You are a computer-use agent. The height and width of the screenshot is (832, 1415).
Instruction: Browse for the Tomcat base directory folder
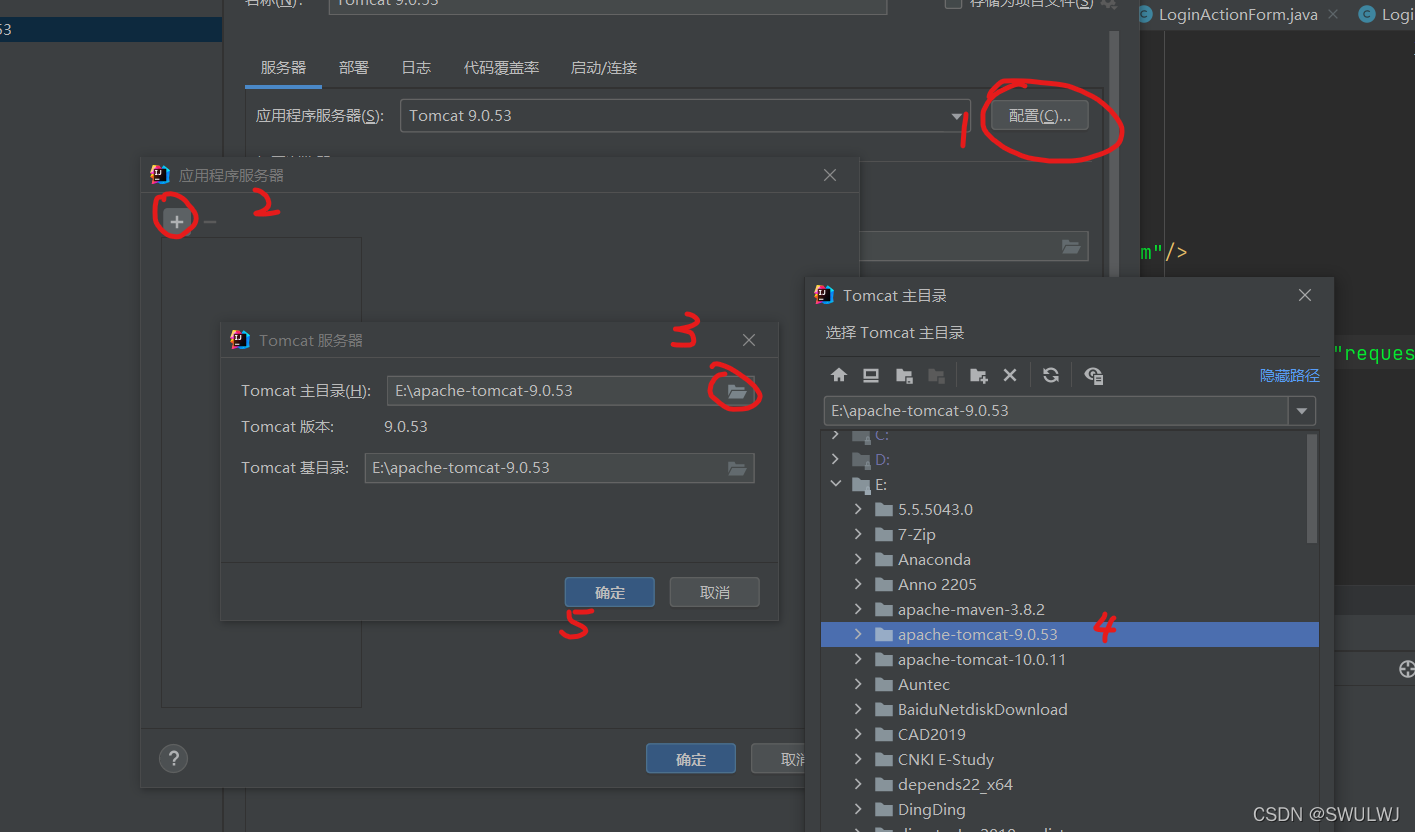[737, 468]
